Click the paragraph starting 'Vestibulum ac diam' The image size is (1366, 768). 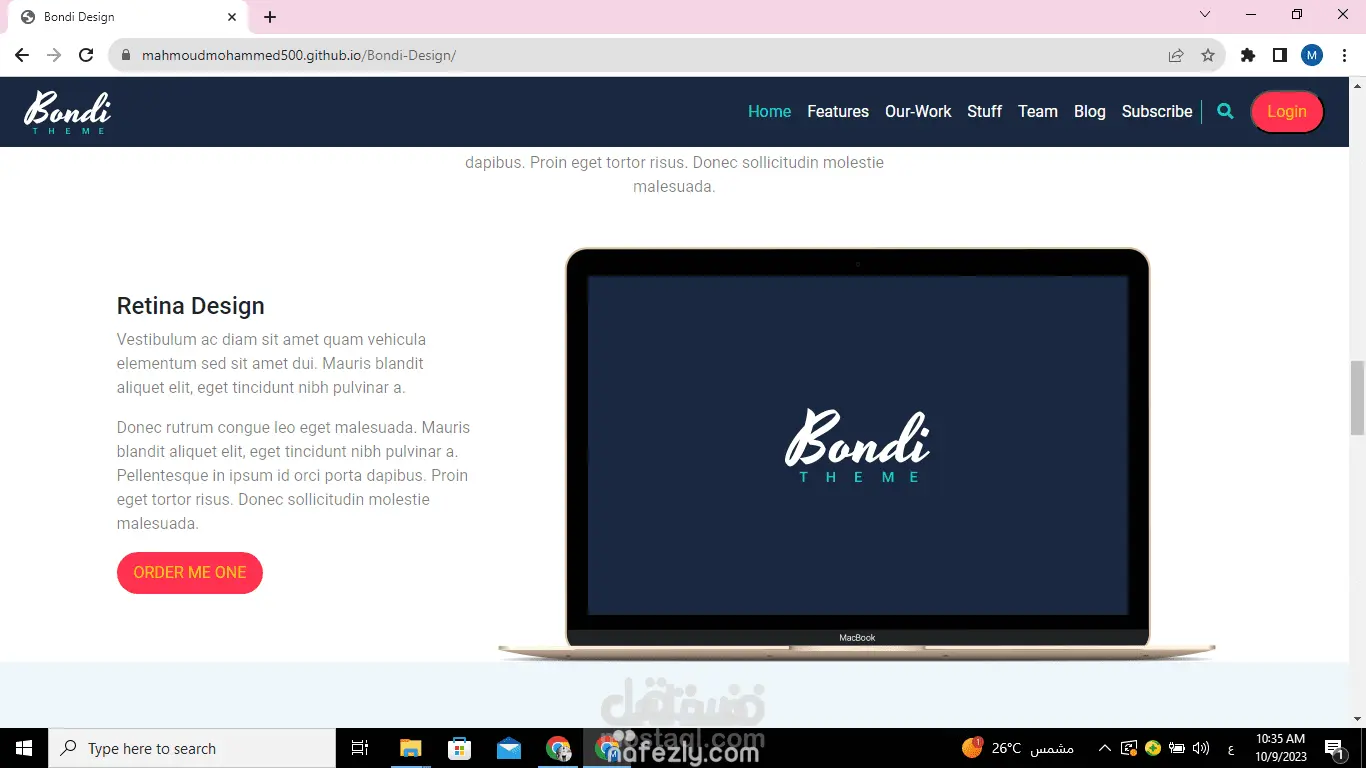tap(272, 364)
